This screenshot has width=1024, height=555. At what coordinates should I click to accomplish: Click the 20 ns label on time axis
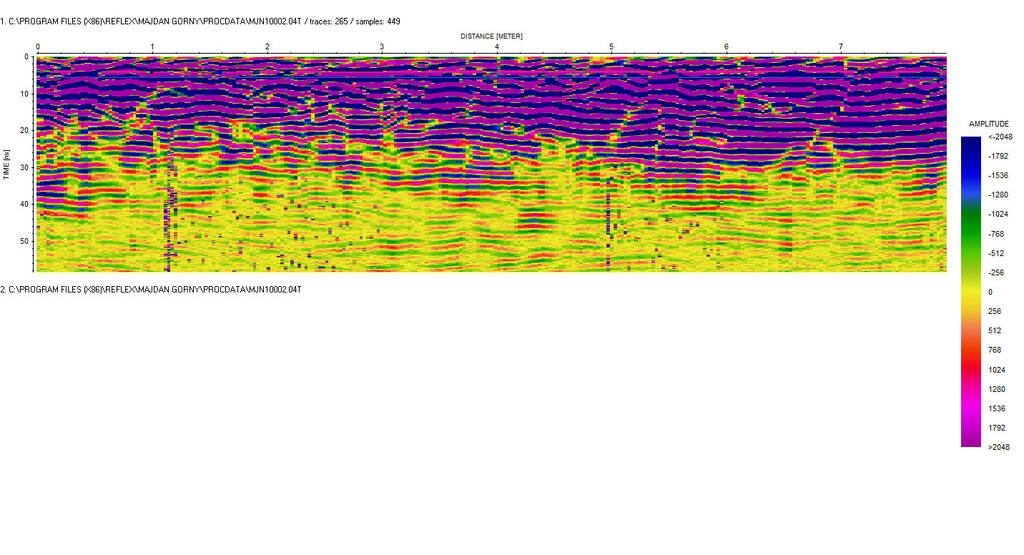point(24,130)
